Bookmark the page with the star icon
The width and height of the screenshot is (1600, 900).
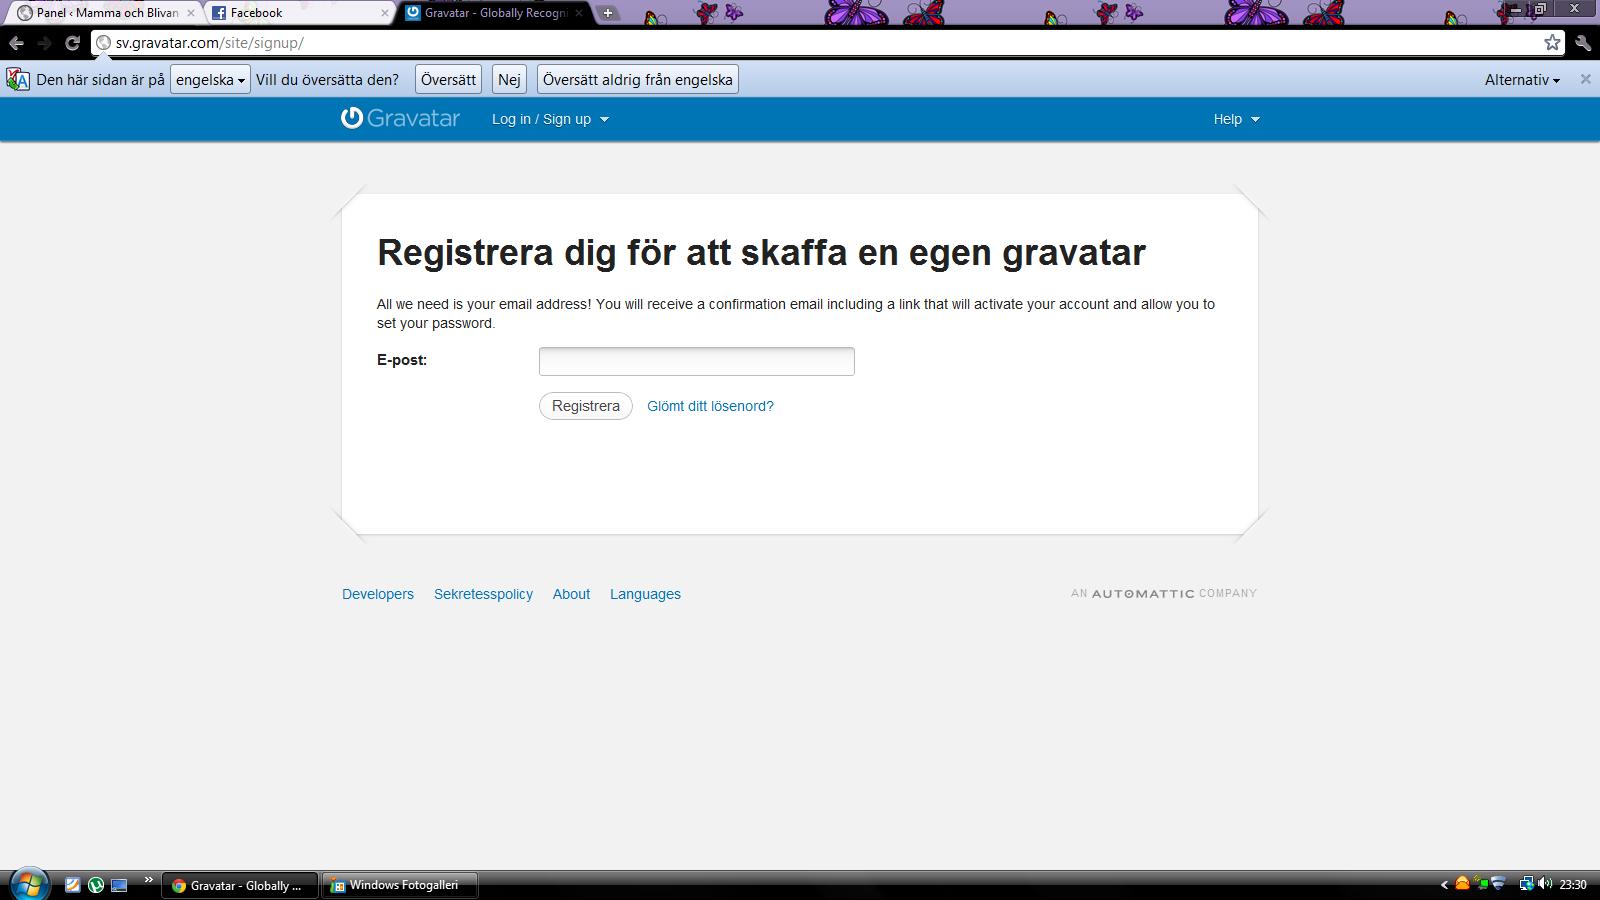pyautogui.click(x=1552, y=42)
